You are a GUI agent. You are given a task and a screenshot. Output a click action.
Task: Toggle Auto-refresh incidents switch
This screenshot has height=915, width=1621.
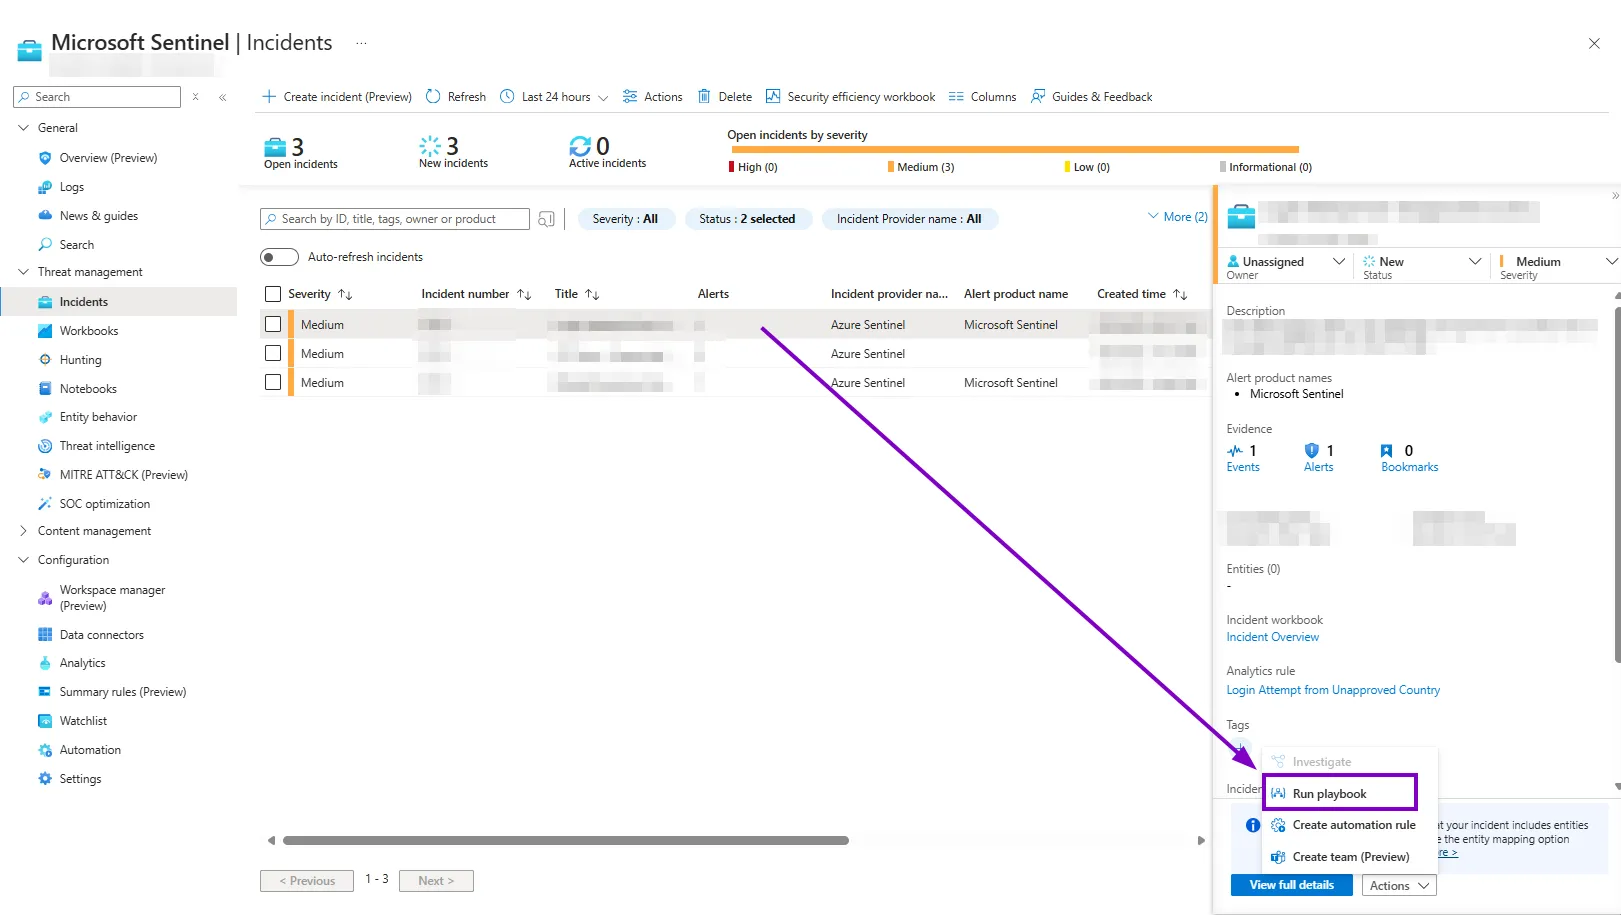279,257
